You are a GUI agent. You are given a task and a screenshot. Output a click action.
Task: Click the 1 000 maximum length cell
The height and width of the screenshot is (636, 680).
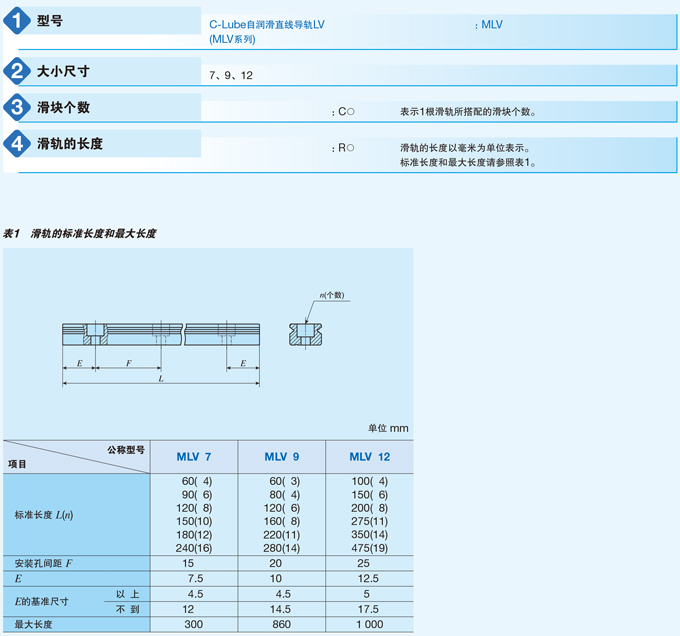(x=369, y=625)
